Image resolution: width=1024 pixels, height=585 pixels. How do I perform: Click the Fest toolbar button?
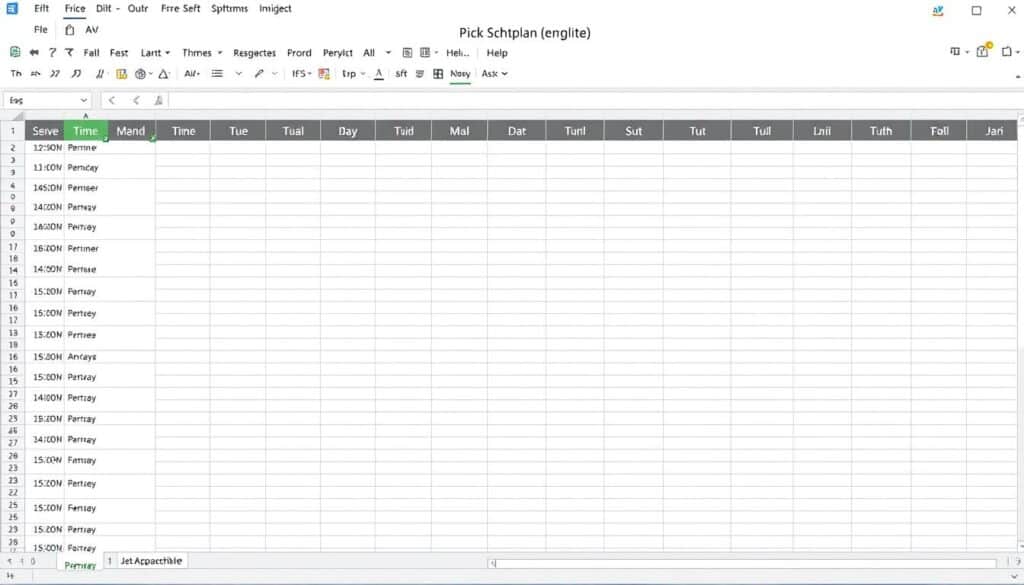[x=119, y=53]
